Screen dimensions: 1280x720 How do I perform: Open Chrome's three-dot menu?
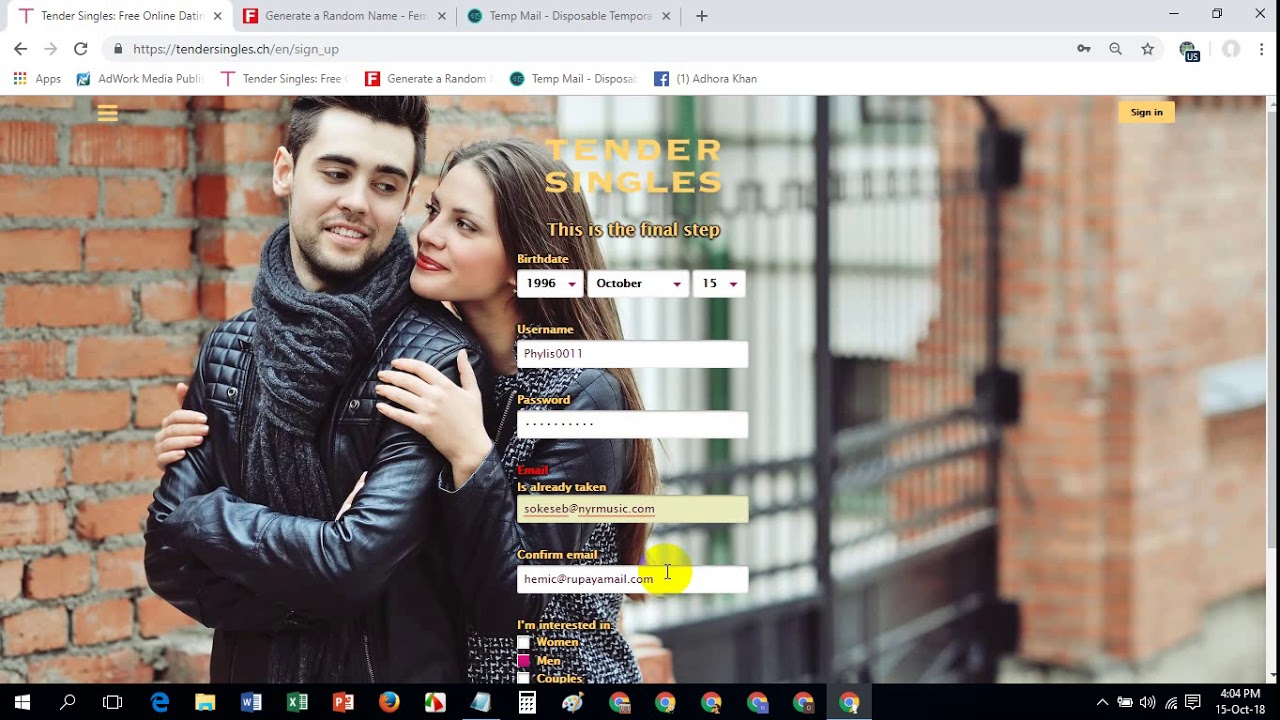[x=1262, y=49]
